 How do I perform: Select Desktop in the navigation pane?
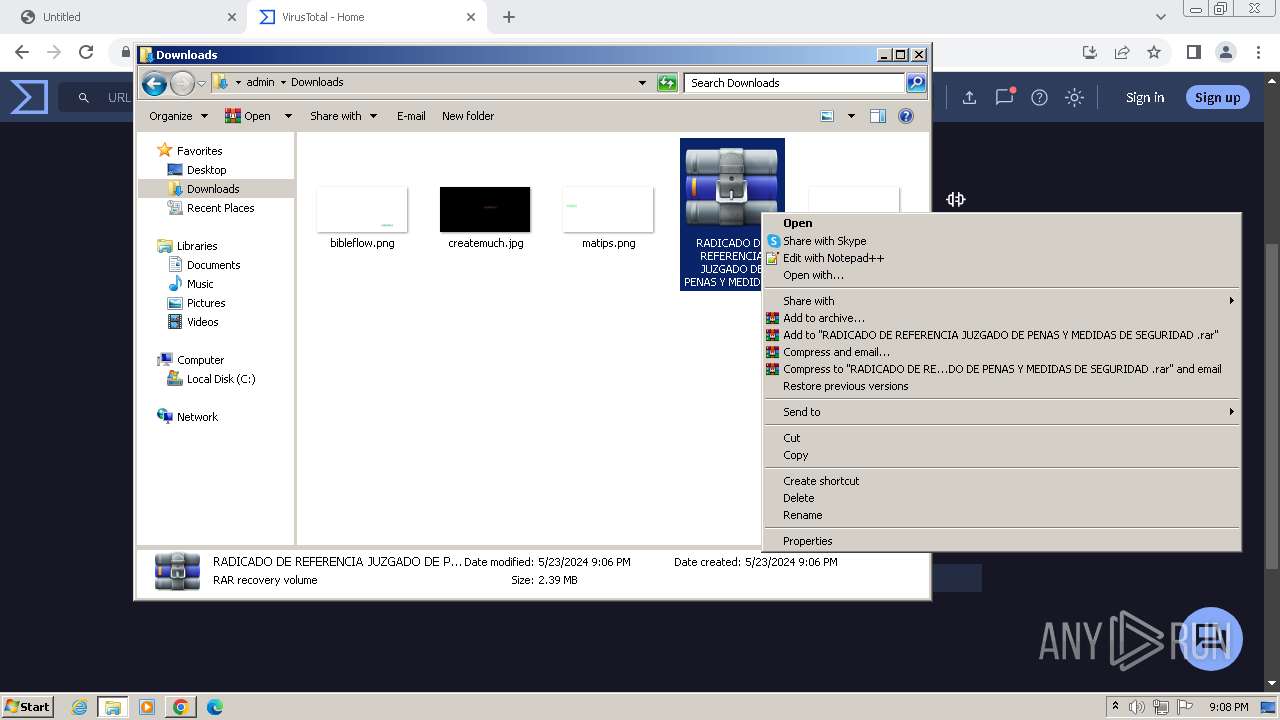206,170
